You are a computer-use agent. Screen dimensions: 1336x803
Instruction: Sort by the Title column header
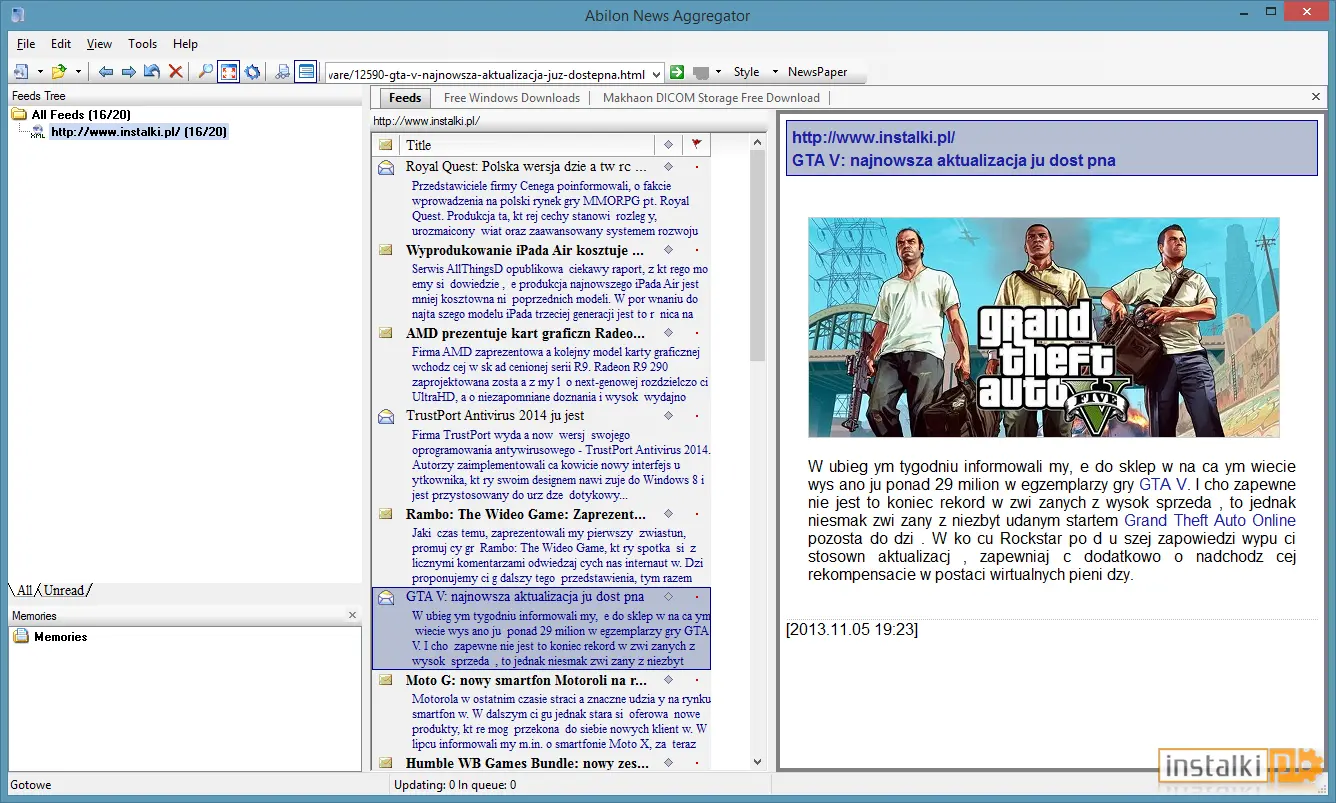point(527,145)
